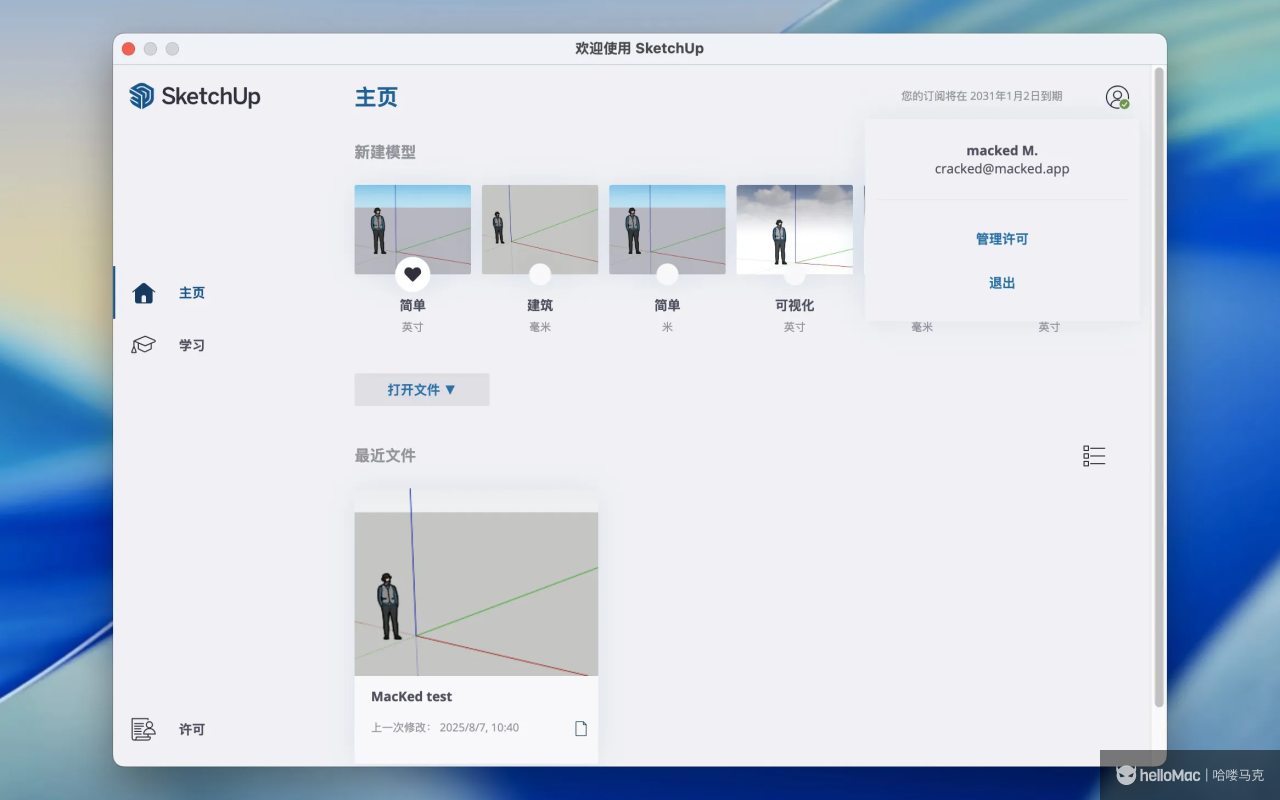This screenshot has height=800, width=1280.
Task: Click the License icon in sidebar
Action: pyautogui.click(x=144, y=729)
